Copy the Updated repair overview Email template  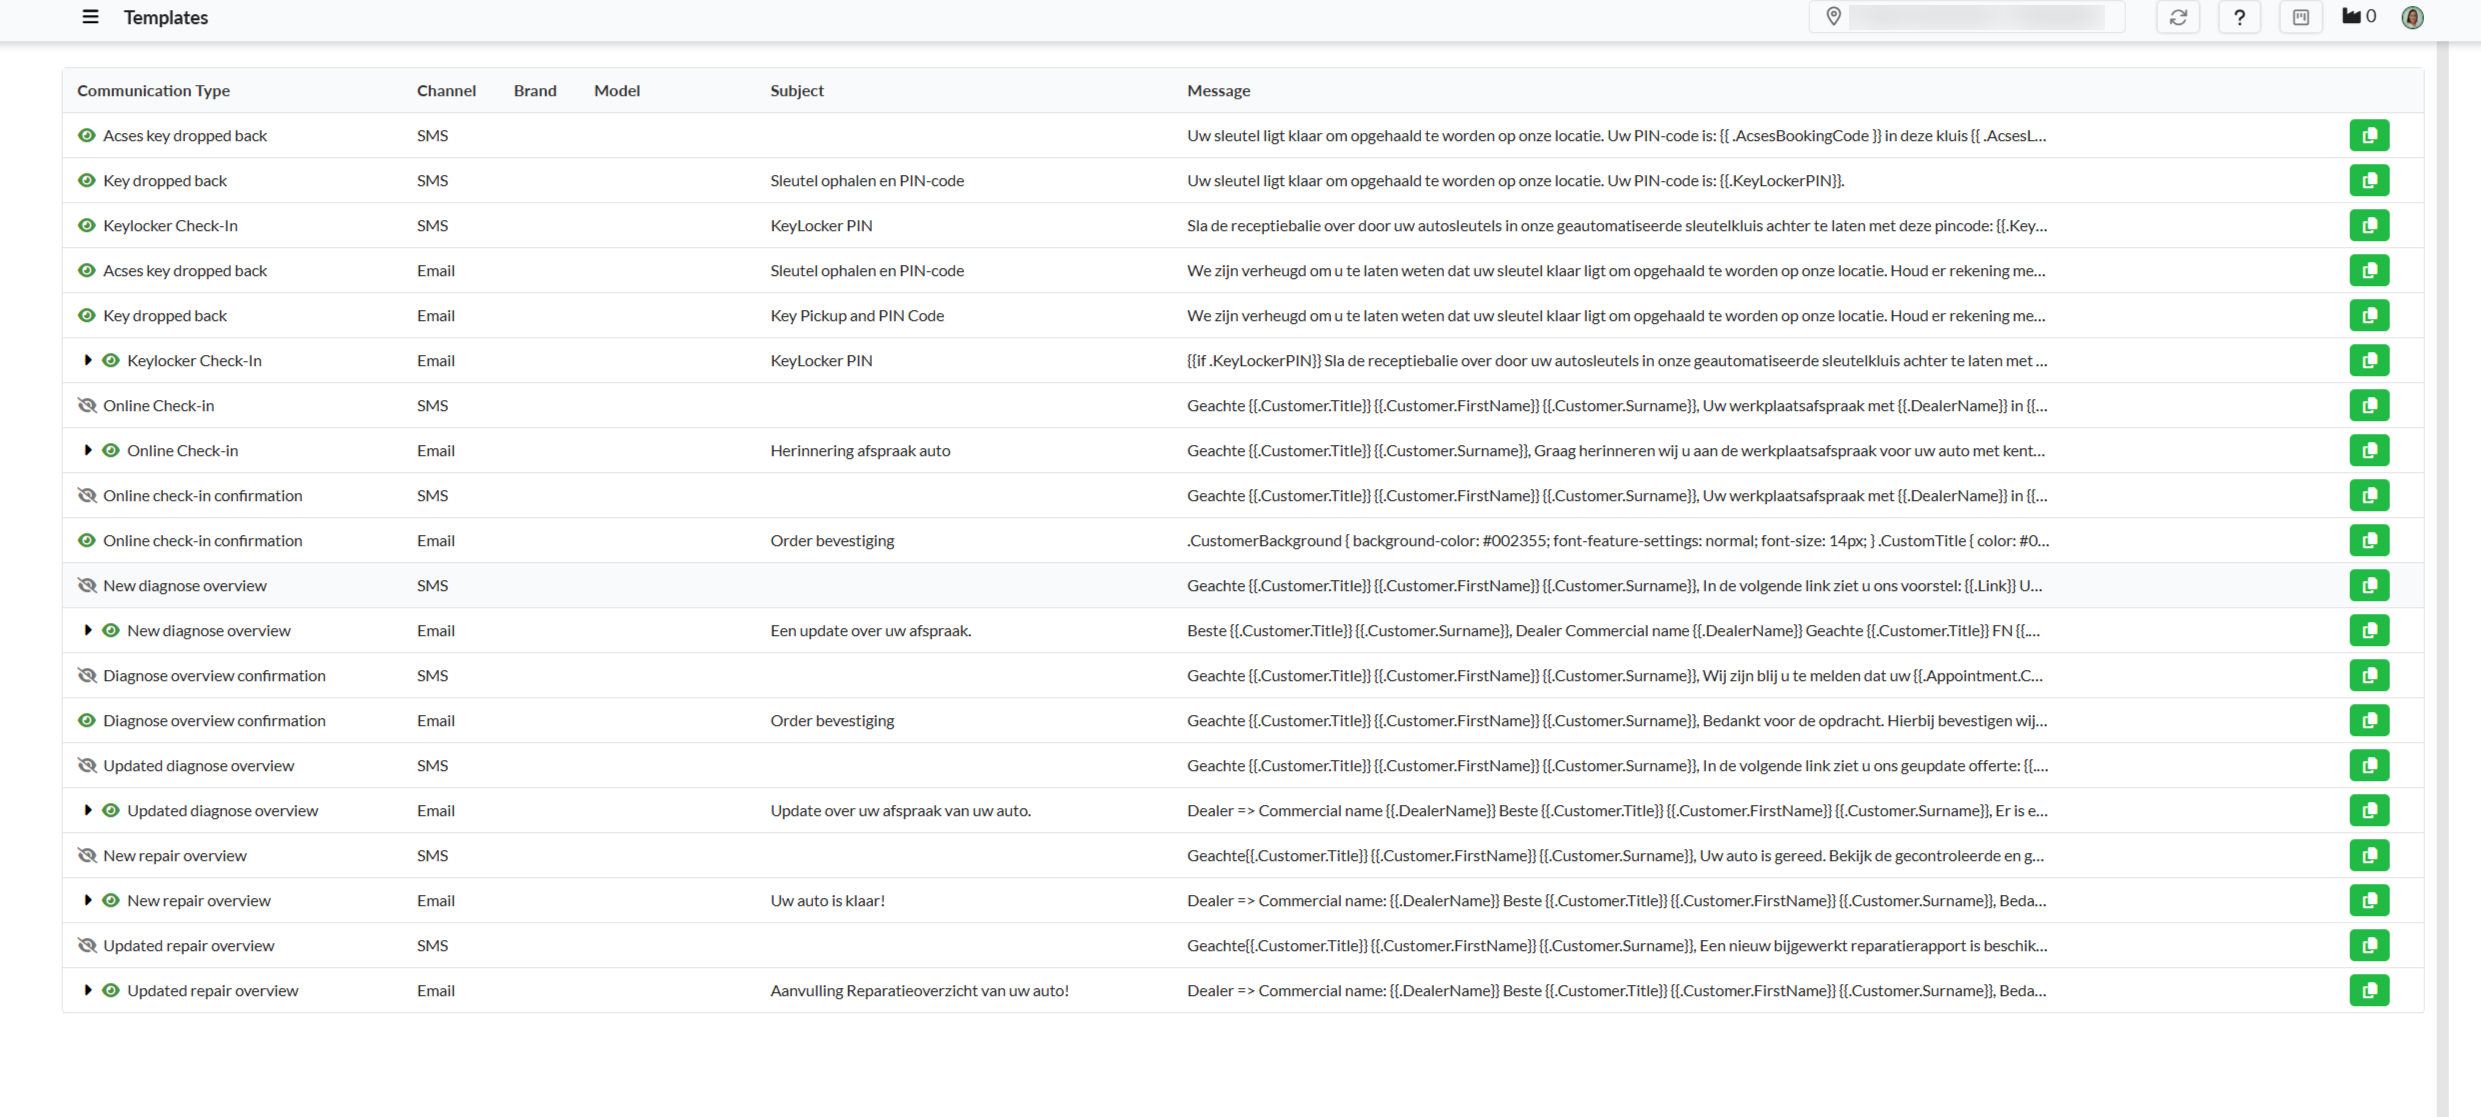coord(2368,990)
